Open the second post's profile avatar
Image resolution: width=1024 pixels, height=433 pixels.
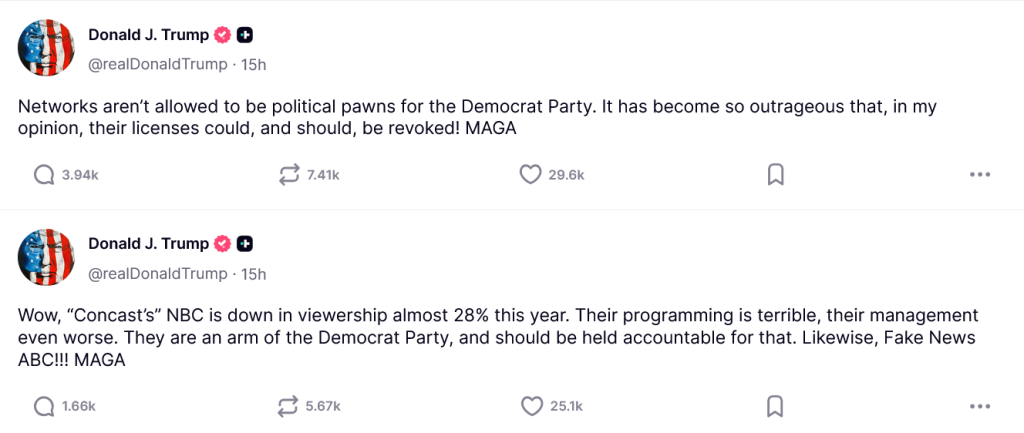coord(47,257)
